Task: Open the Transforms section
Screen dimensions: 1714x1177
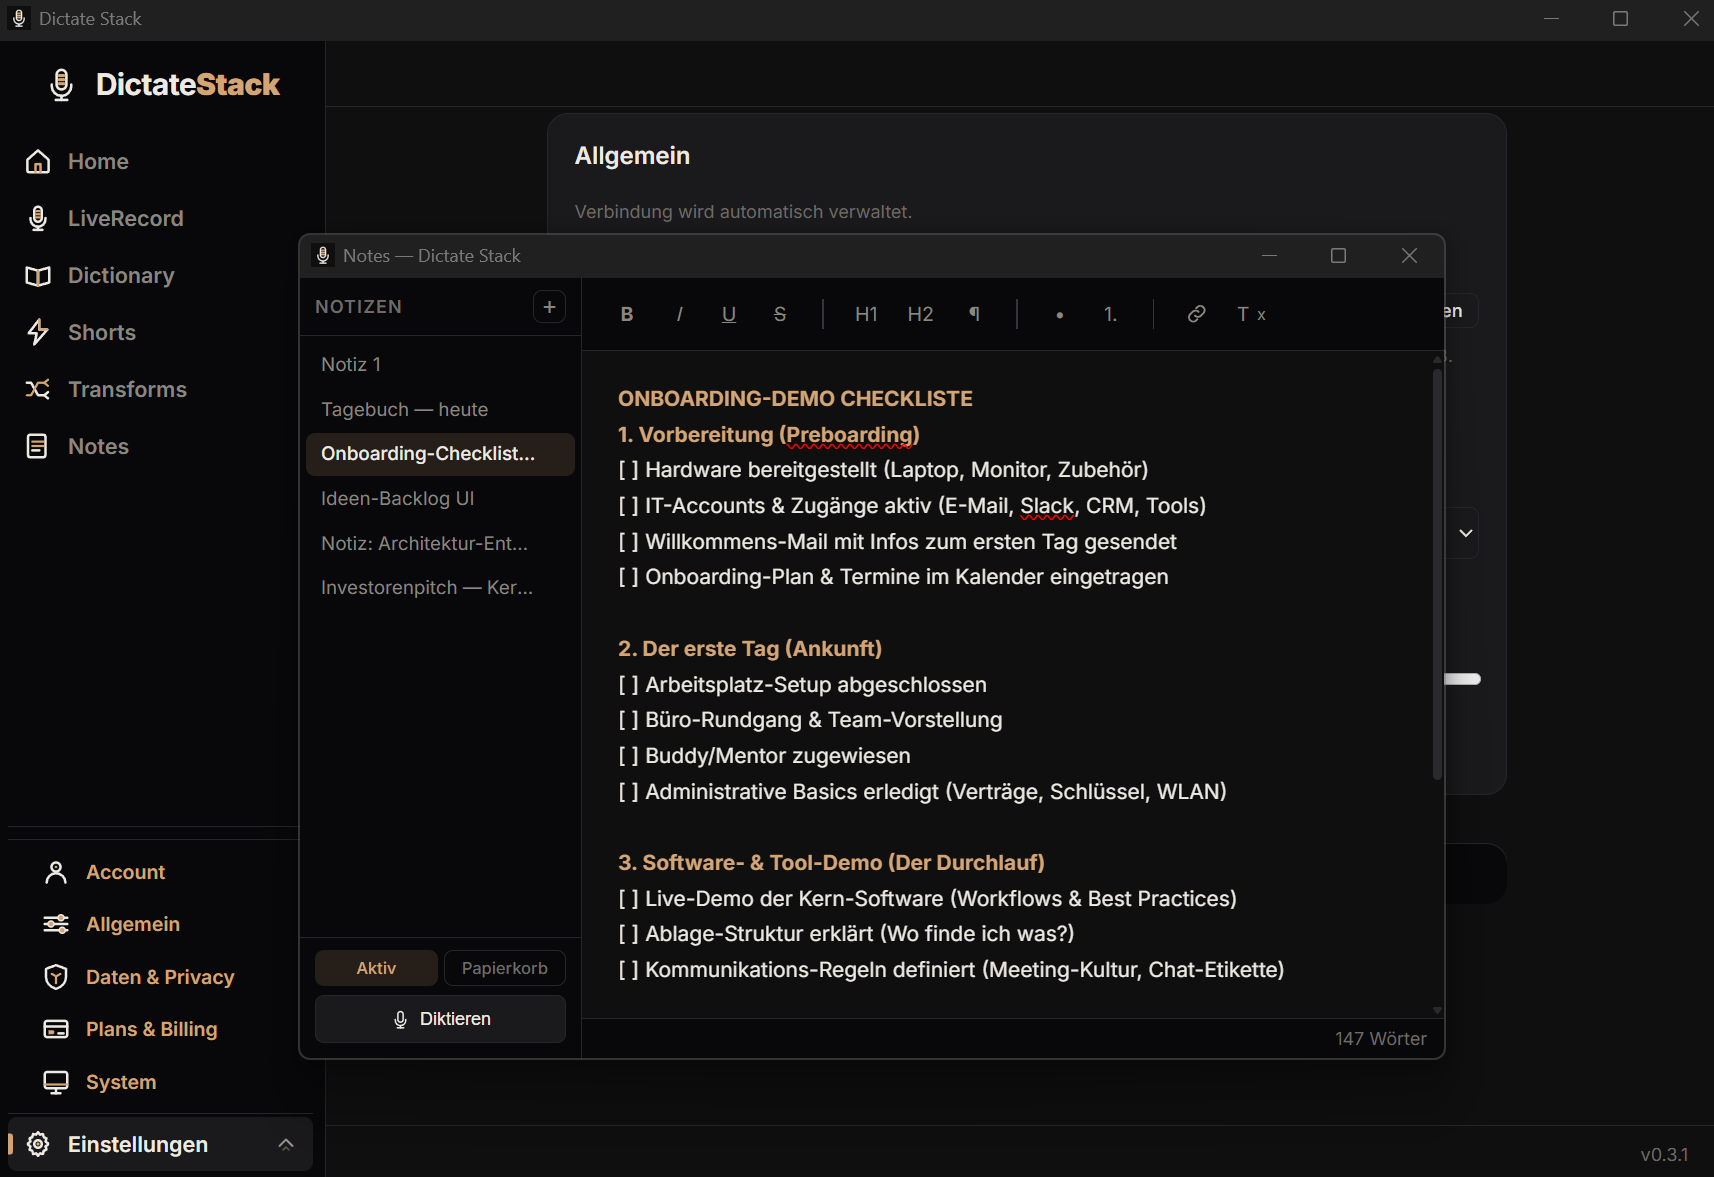Action: (127, 390)
